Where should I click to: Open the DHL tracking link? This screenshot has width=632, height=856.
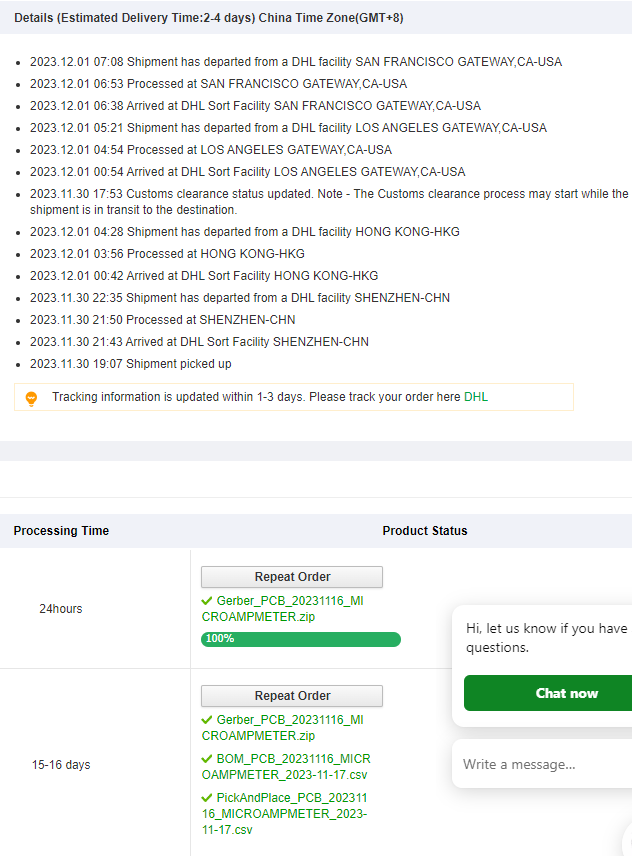click(476, 397)
